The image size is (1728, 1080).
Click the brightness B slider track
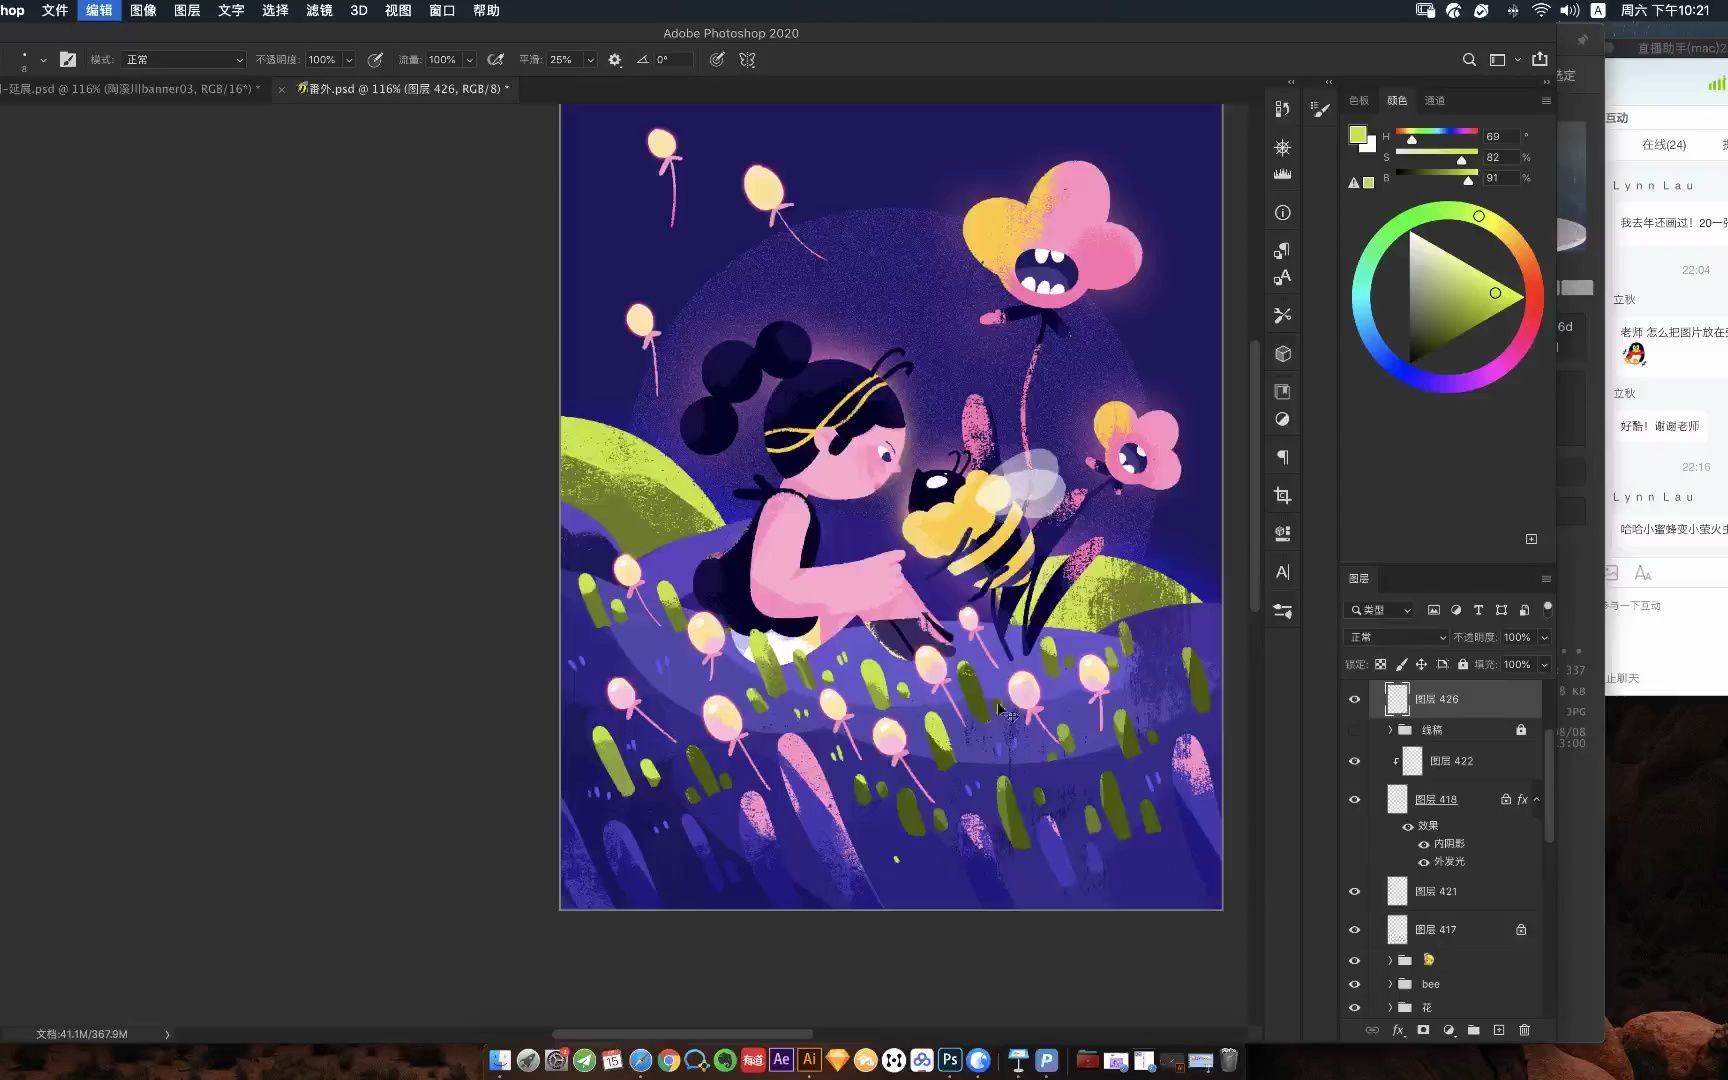[1437, 173]
